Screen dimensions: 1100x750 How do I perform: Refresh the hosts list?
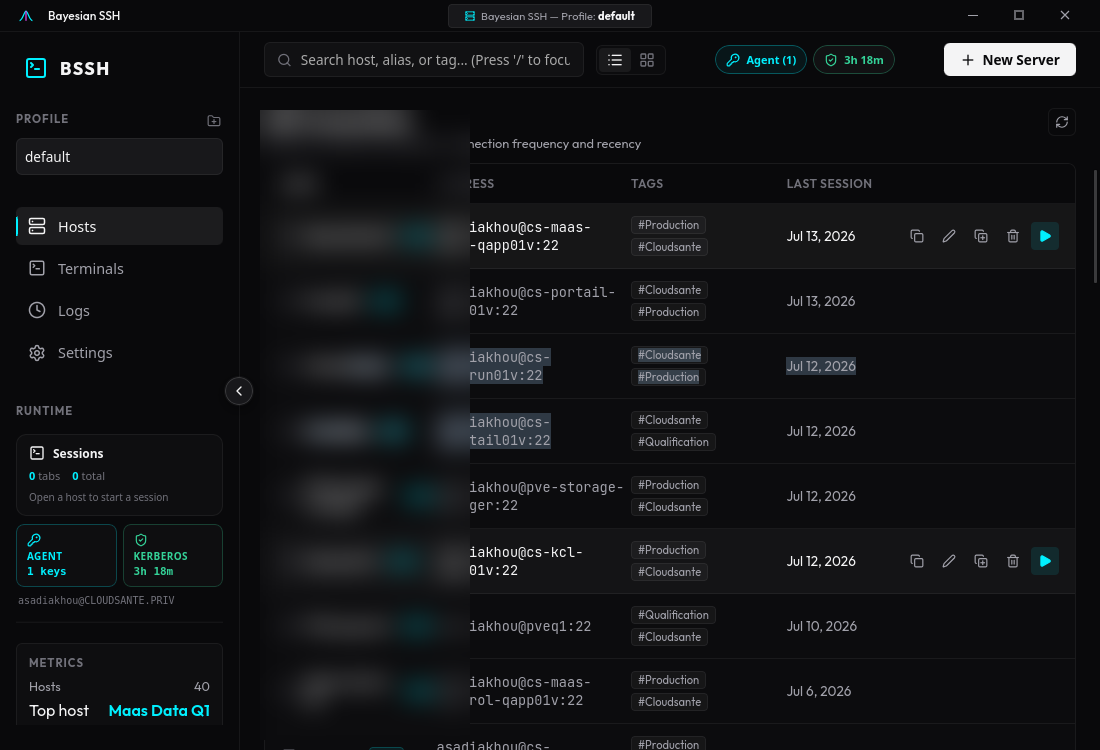coord(1061,122)
